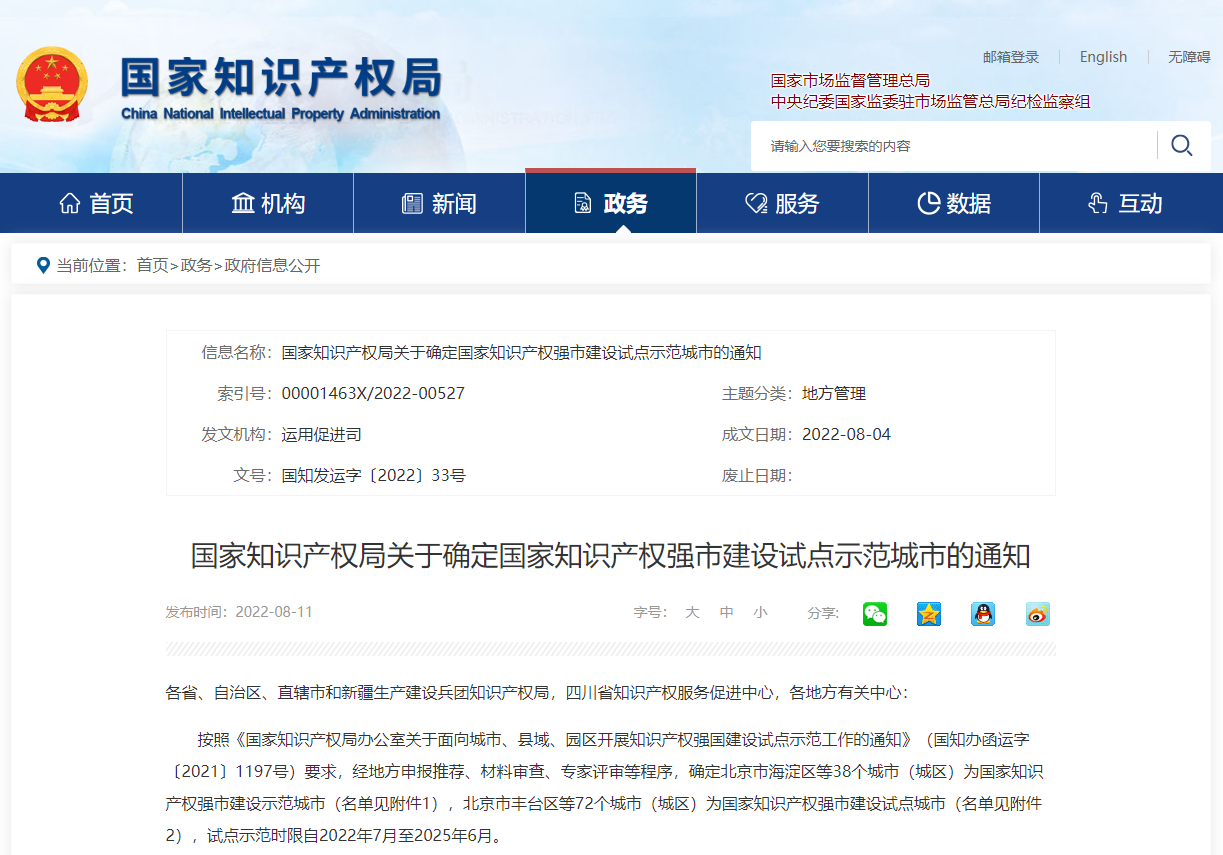Screen dimensions: 1223x855
Task: Open the 无障碍 accessibility link
Action: (1189, 57)
